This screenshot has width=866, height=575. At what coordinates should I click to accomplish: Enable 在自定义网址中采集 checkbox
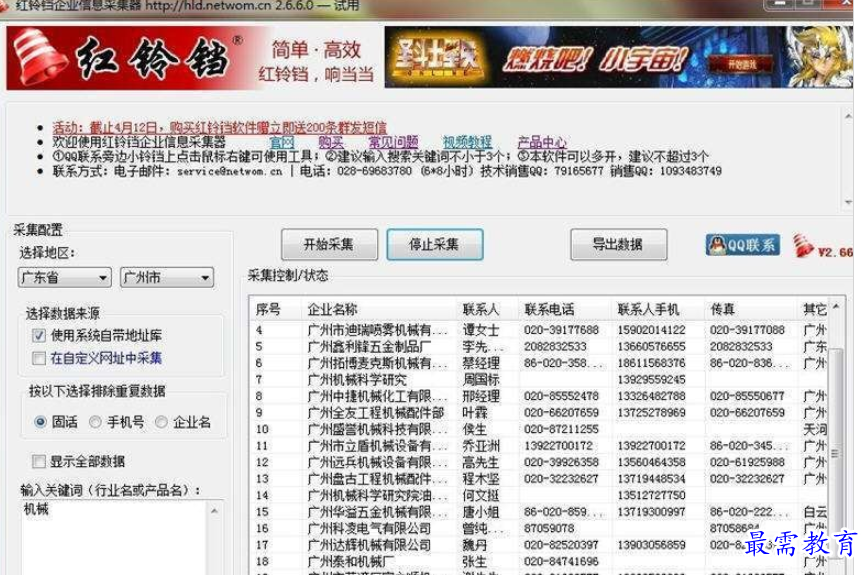coord(39,358)
